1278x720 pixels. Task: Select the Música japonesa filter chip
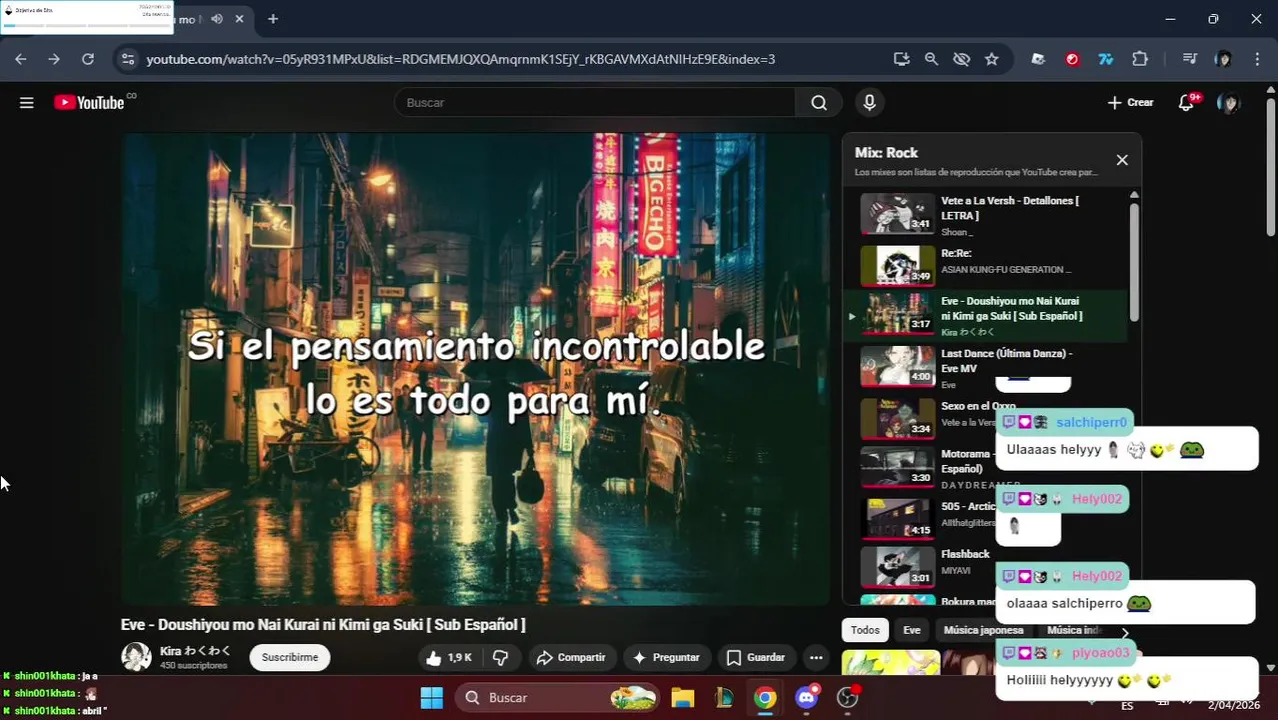984,630
